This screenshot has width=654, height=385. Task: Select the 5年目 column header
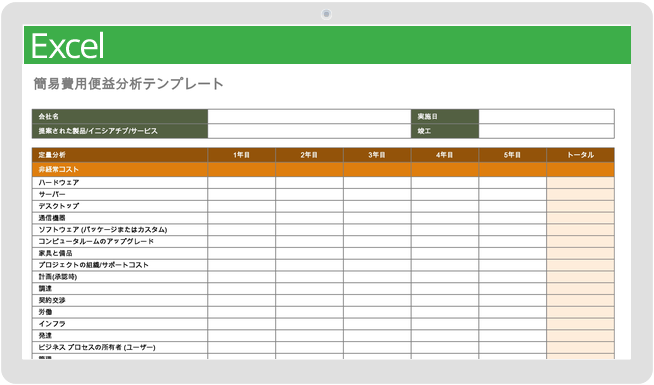click(513, 155)
